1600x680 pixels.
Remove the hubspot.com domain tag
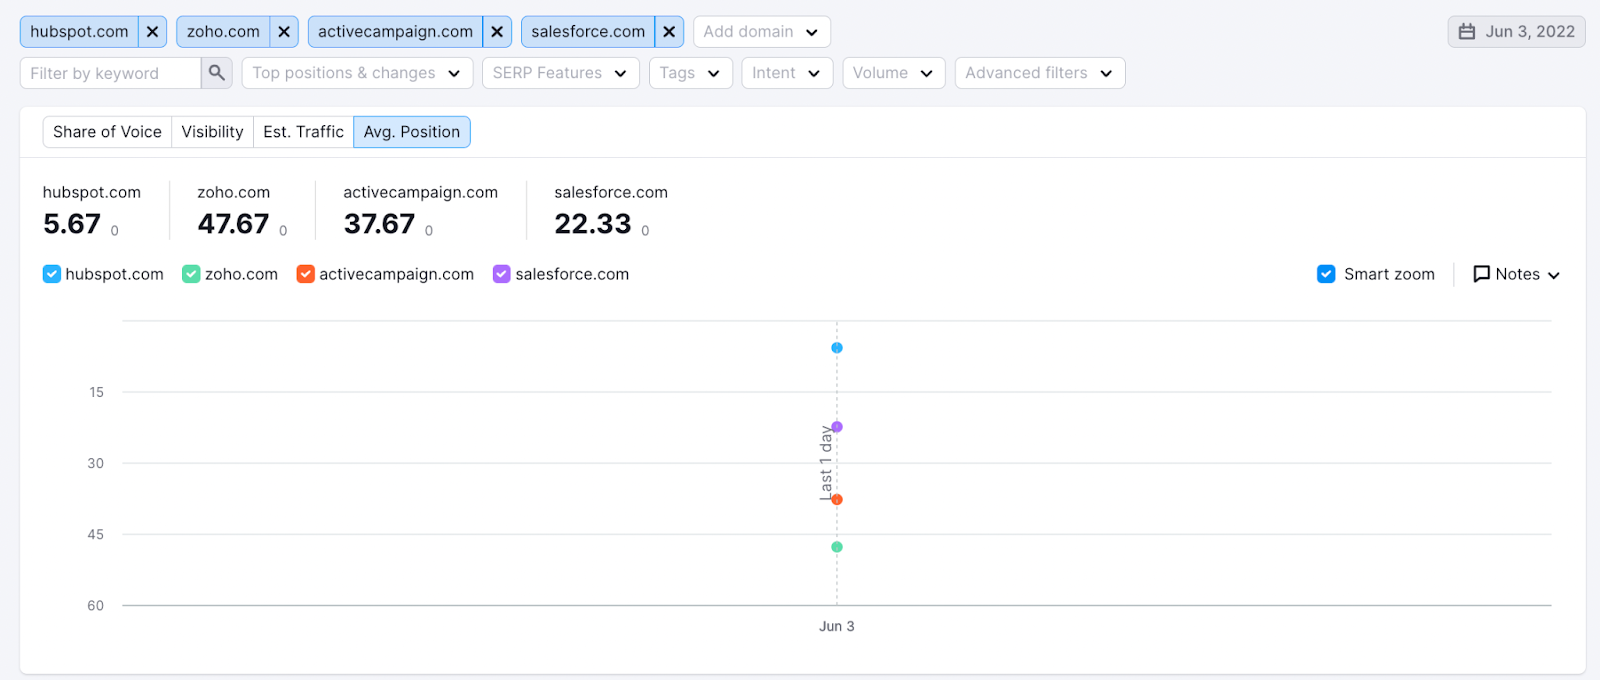(x=152, y=32)
